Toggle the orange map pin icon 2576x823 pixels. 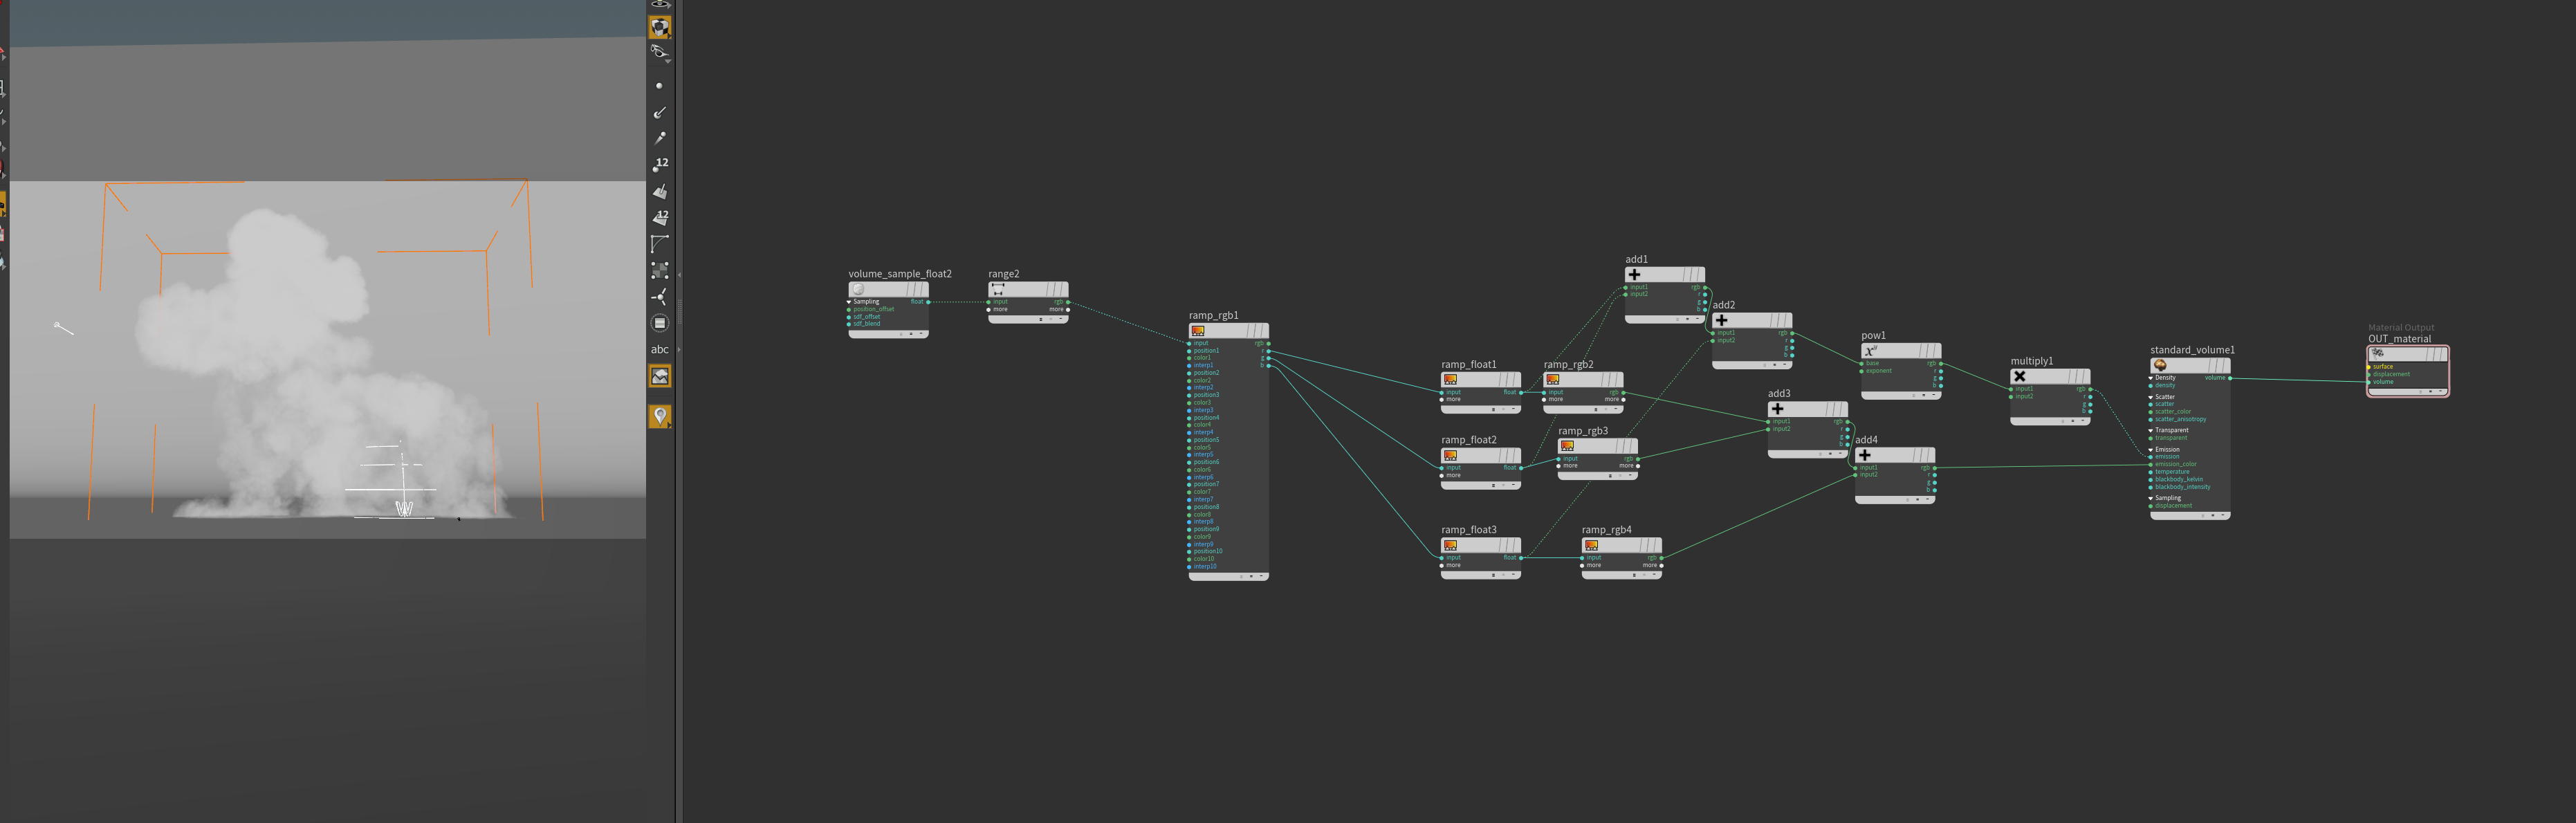click(x=660, y=415)
